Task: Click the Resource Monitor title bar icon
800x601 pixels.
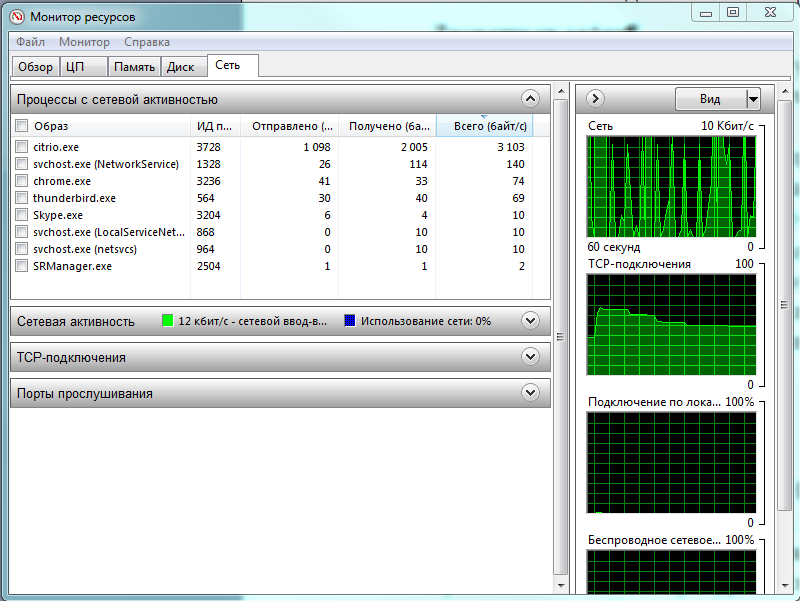Action: [x=17, y=17]
